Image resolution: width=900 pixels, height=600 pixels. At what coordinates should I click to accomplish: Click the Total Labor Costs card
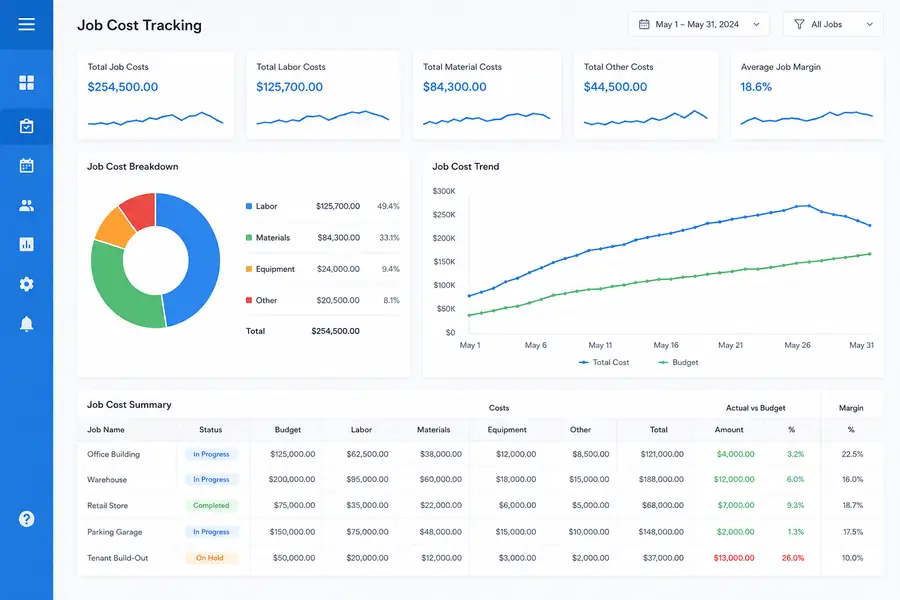pyautogui.click(x=324, y=95)
